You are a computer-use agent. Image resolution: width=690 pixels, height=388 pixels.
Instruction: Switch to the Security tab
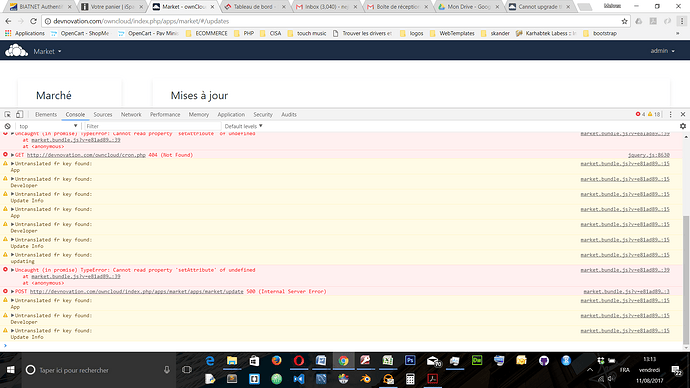[263, 114]
